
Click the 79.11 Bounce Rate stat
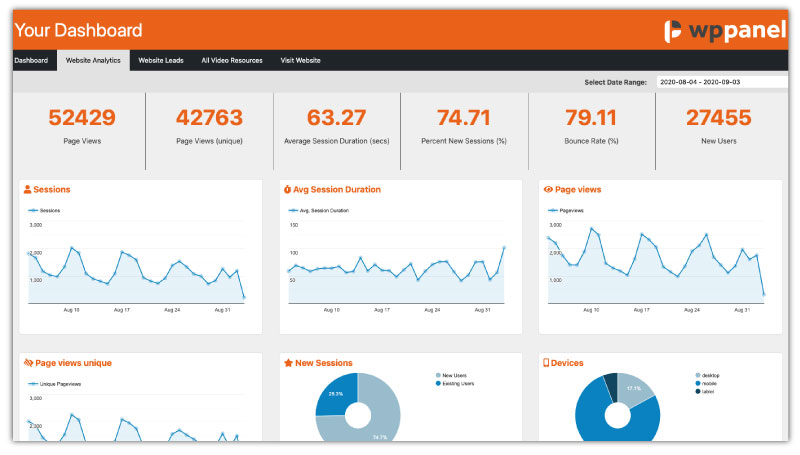[x=591, y=126]
